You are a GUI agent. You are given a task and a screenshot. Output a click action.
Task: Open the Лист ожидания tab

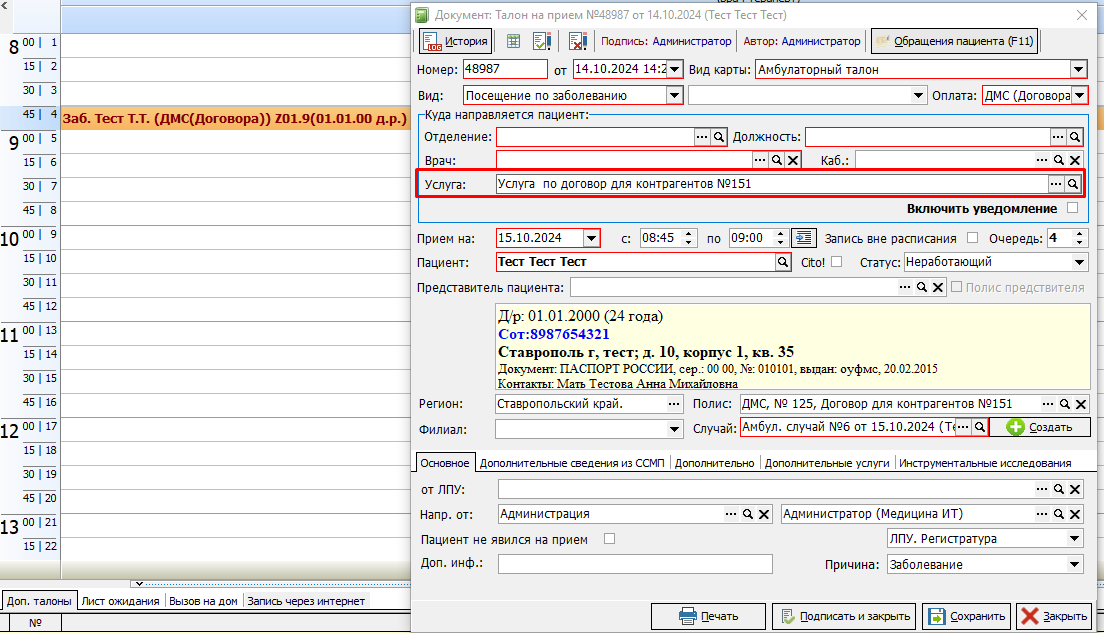120,601
